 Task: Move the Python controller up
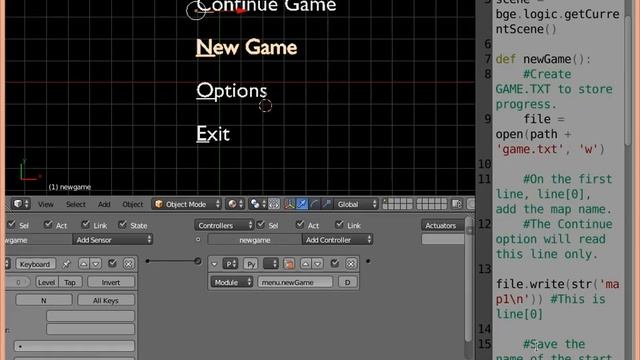(x=305, y=264)
